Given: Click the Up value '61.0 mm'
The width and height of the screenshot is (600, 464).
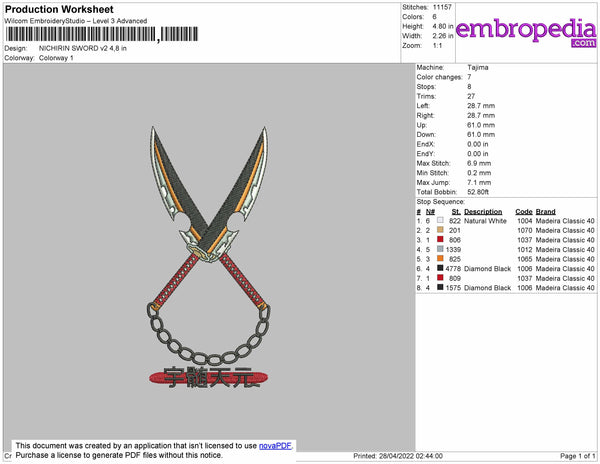Looking at the screenshot, I should click(481, 125).
